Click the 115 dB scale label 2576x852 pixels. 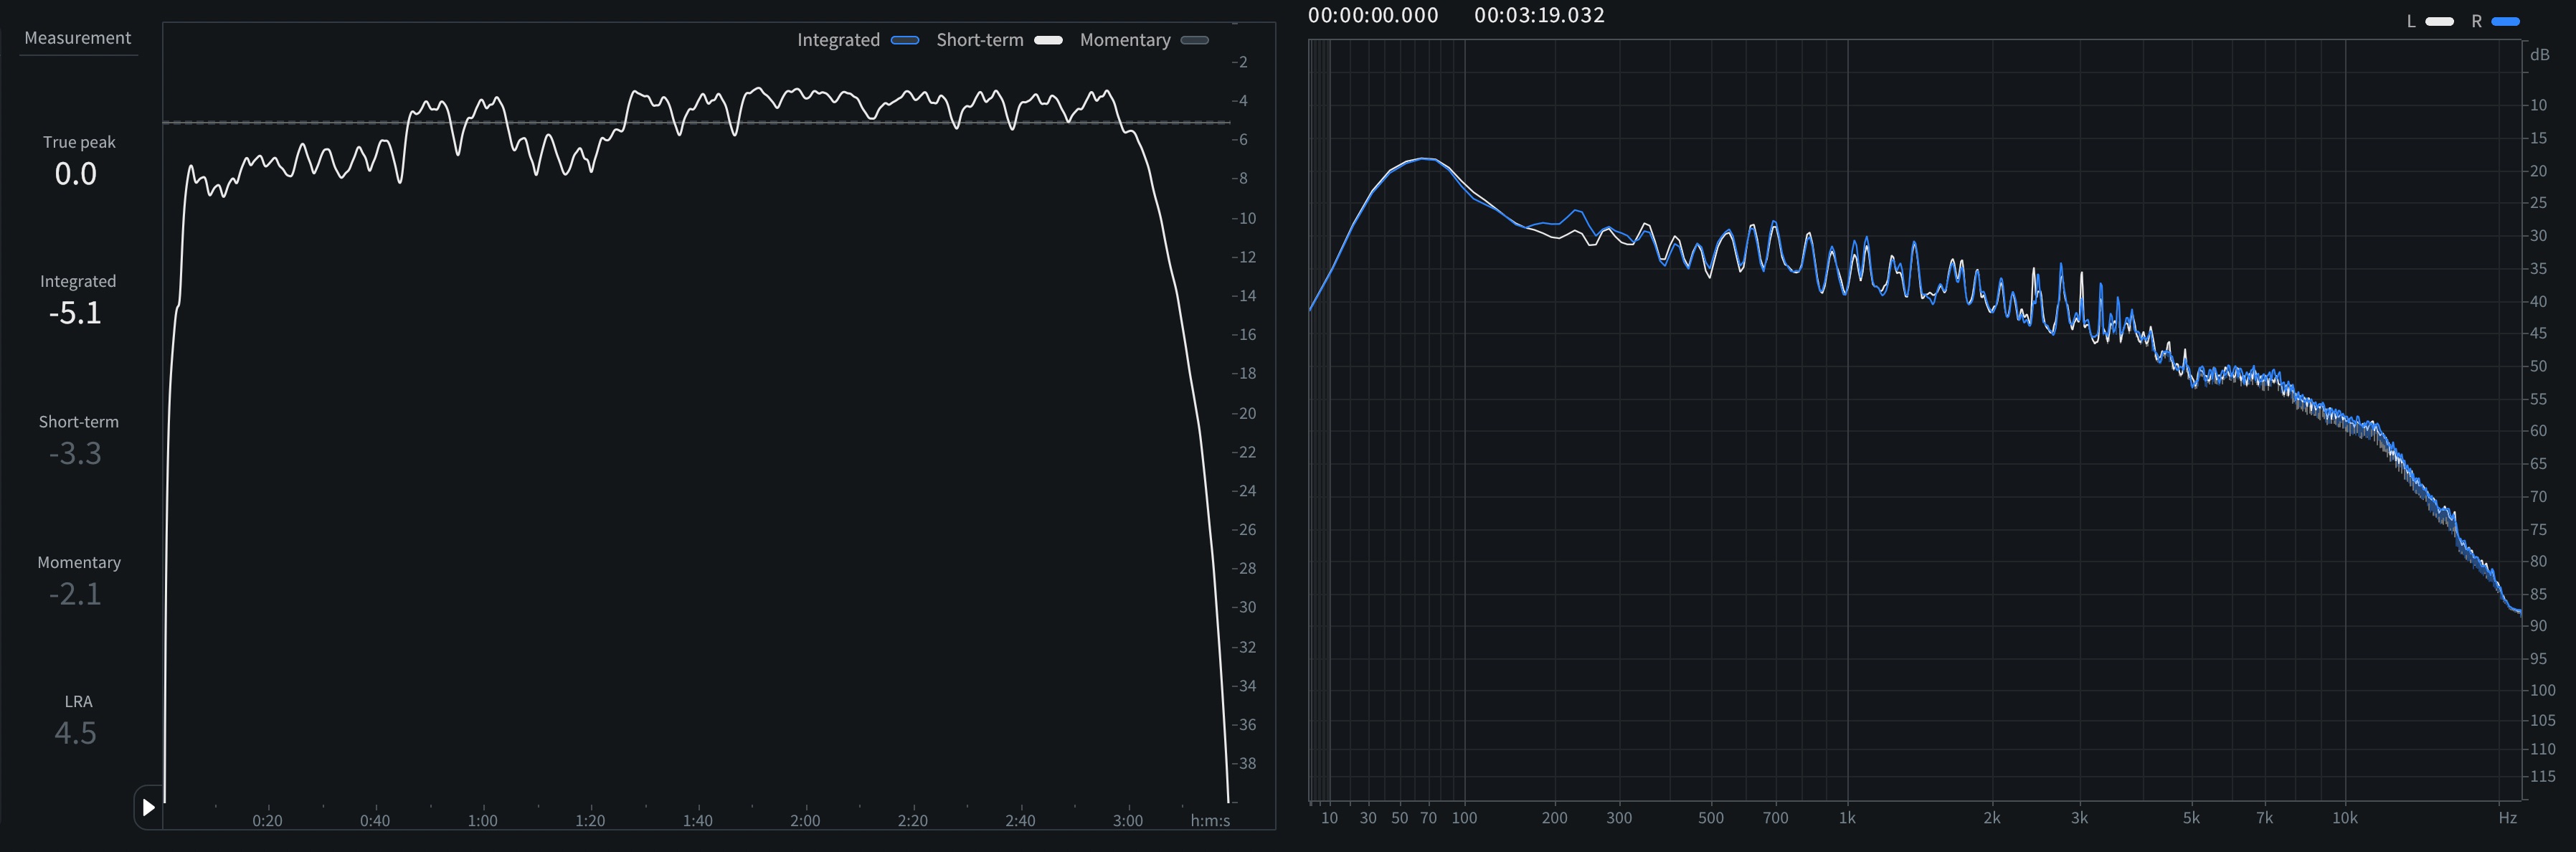coord(2542,777)
